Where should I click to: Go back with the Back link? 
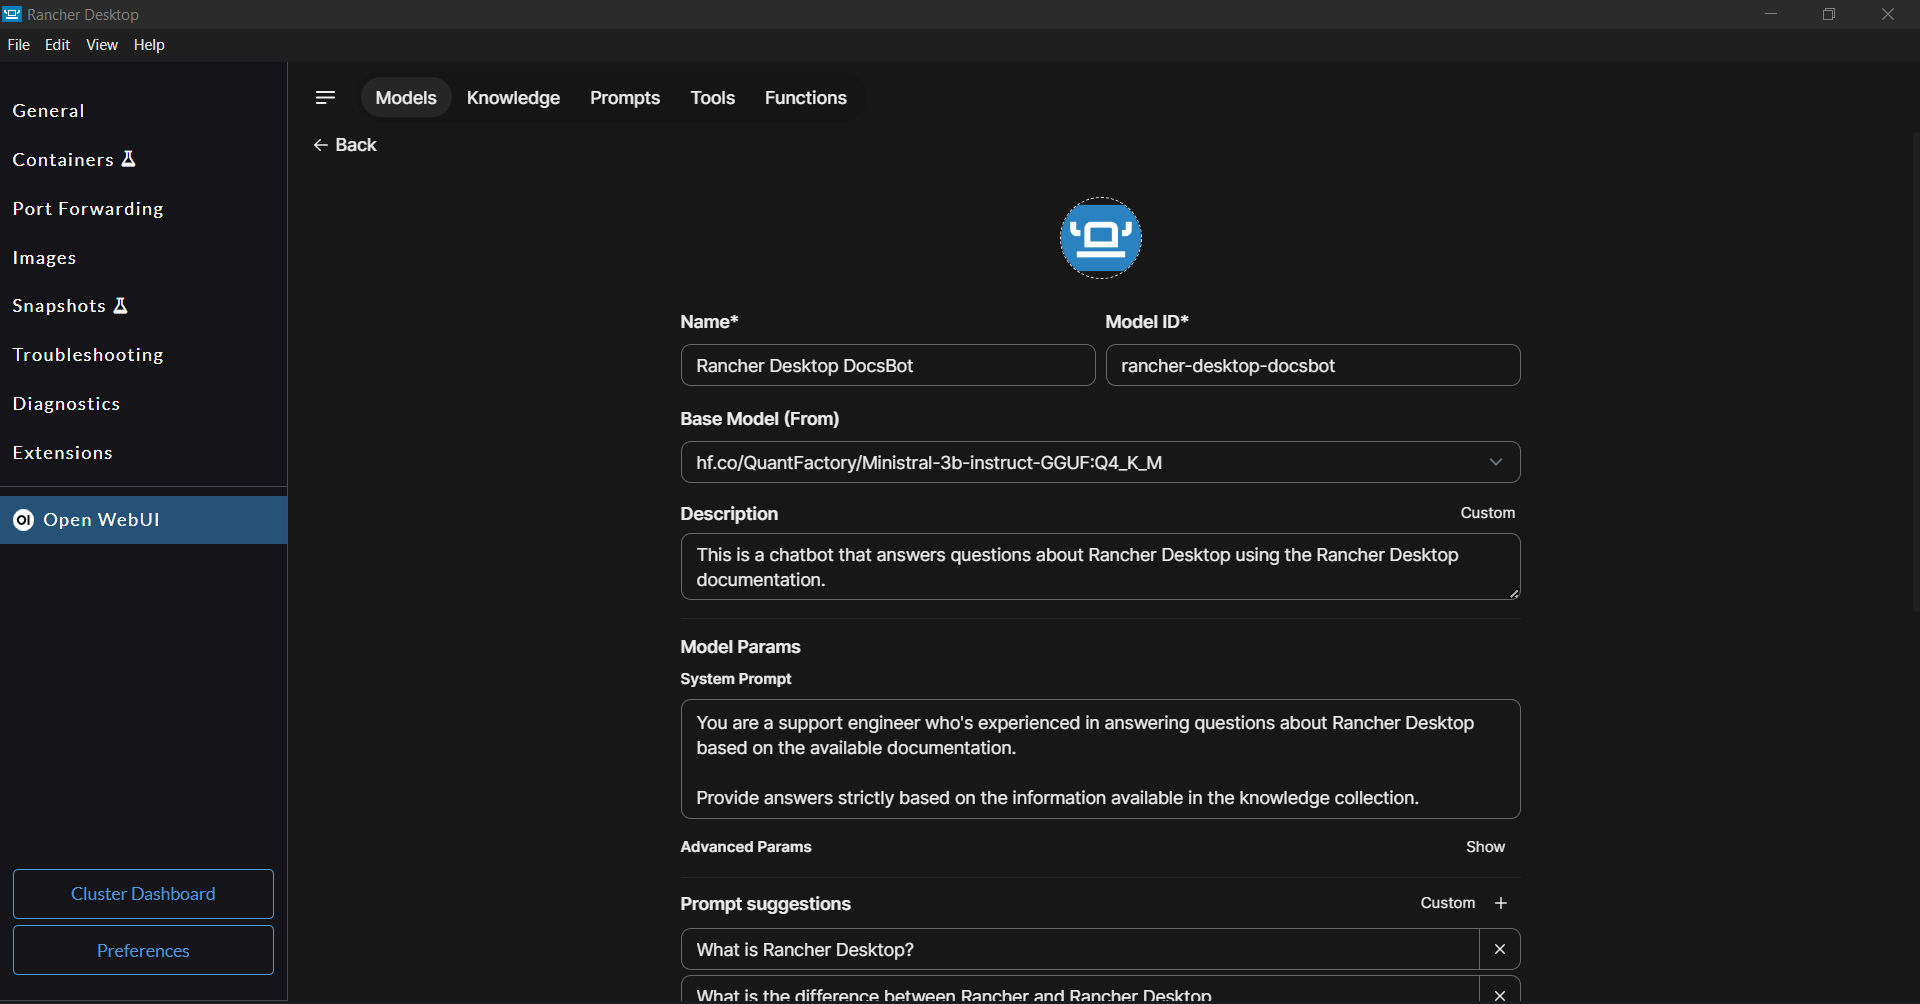[345, 145]
